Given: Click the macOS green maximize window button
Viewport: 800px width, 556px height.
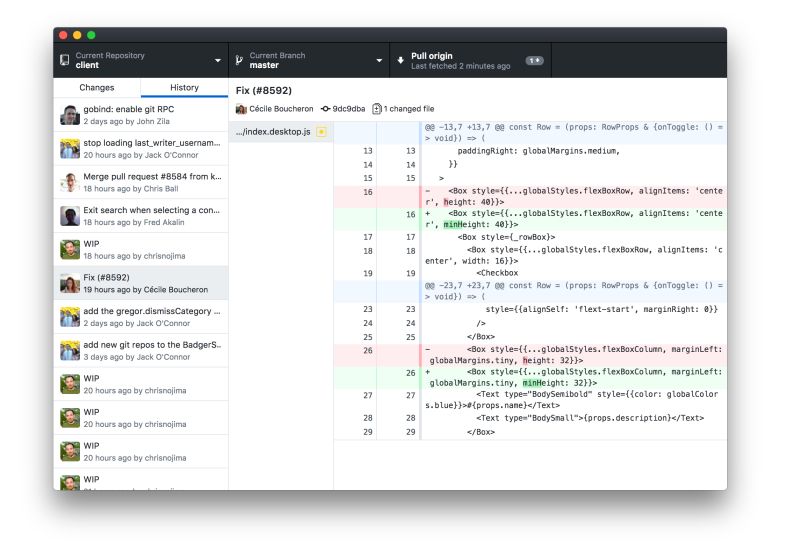Looking at the screenshot, I should pyautogui.click(x=91, y=35).
